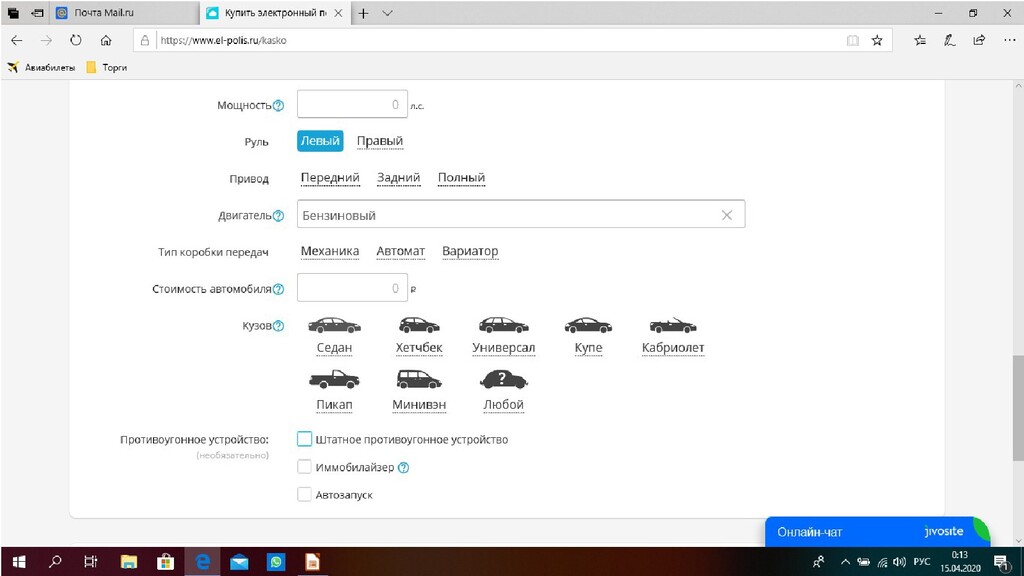This screenshot has width=1024, height=576.
Task: Select Вариатор gearbox type
Action: click(x=470, y=251)
